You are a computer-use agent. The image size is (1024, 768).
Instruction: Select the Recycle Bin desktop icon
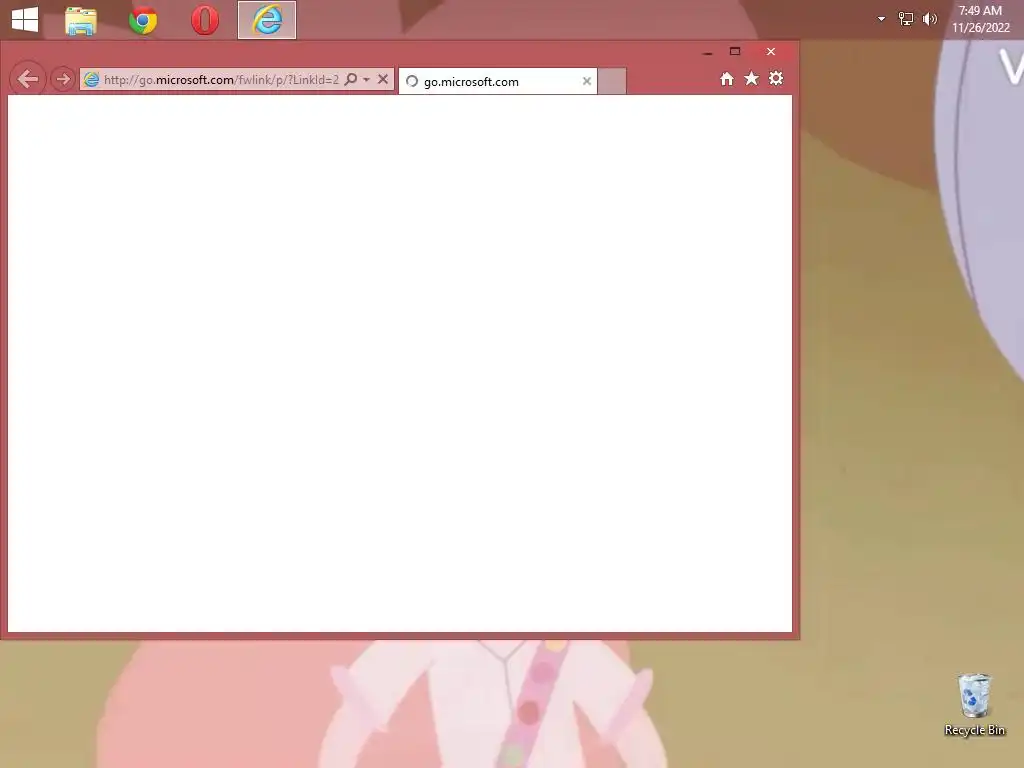pos(974,706)
